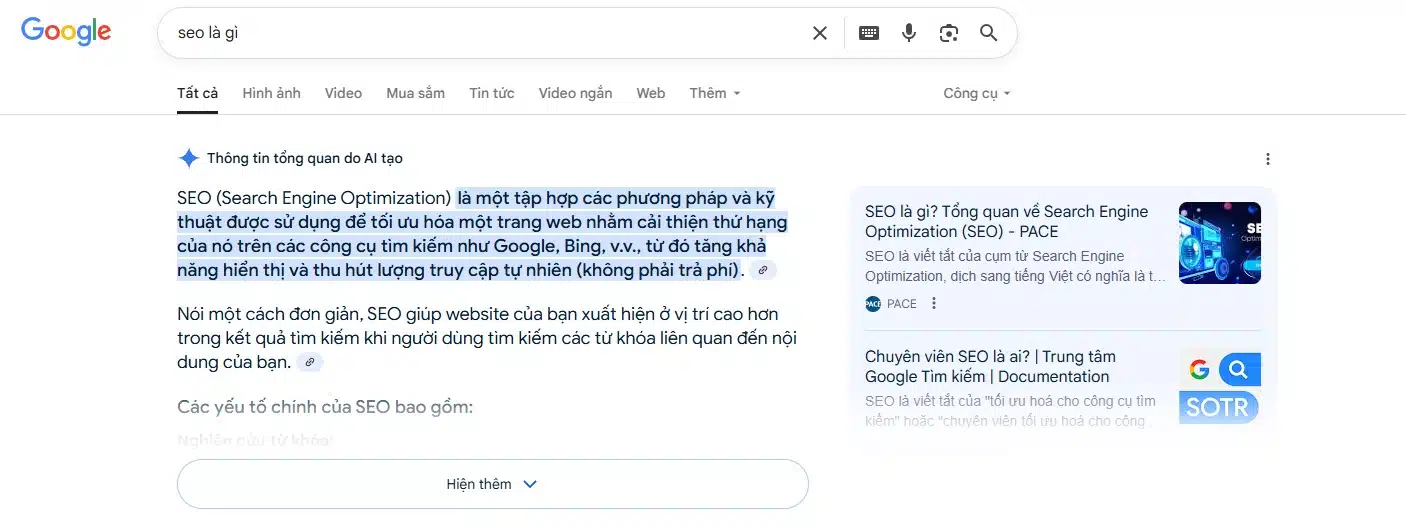Open search by image (Lens) icon
This screenshot has width=1406, height=527.
click(x=949, y=33)
